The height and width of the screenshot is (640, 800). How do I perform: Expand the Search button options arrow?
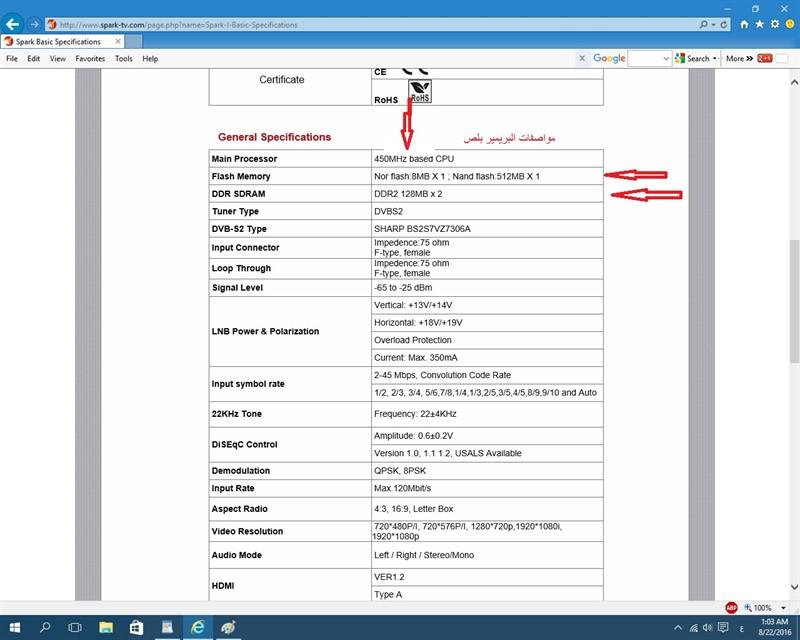coord(715,58)
